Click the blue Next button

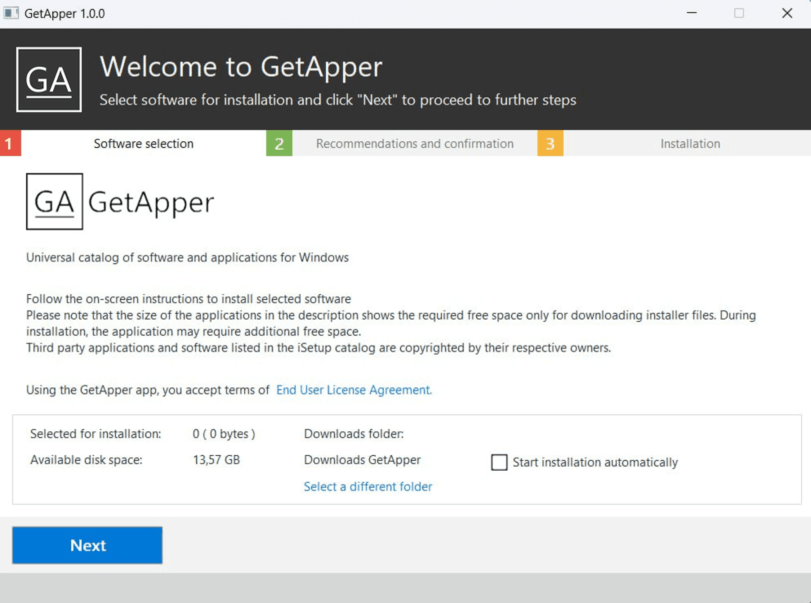coord(87,545)
